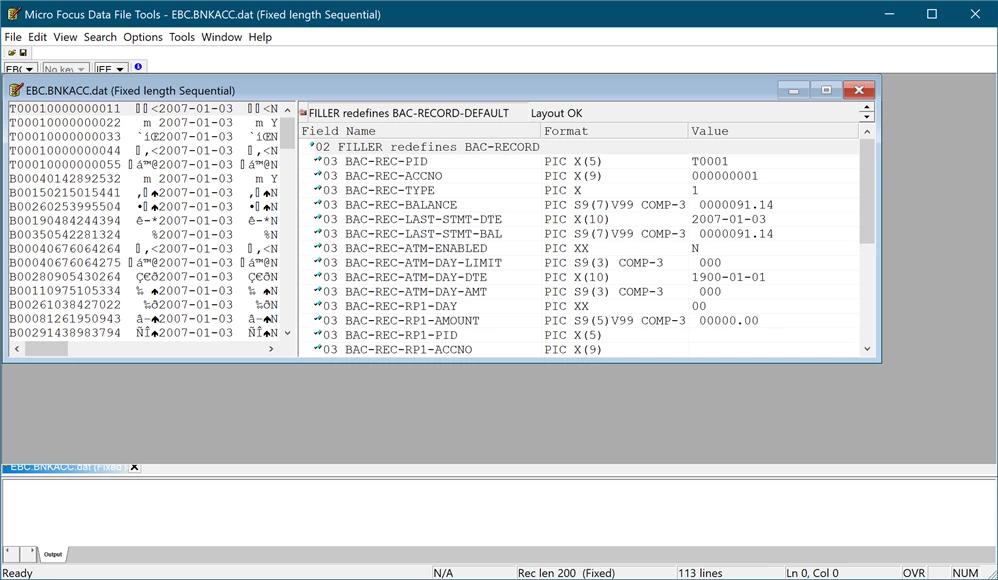This screenshot has width=998, height=580.
Task: Click the Format column header
Action: [x=614, y=131]
